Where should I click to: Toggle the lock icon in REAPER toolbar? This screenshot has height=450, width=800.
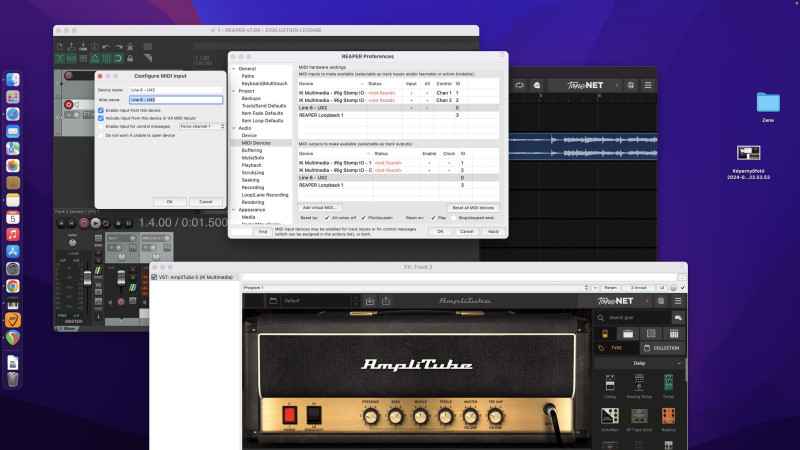[130, 59]
